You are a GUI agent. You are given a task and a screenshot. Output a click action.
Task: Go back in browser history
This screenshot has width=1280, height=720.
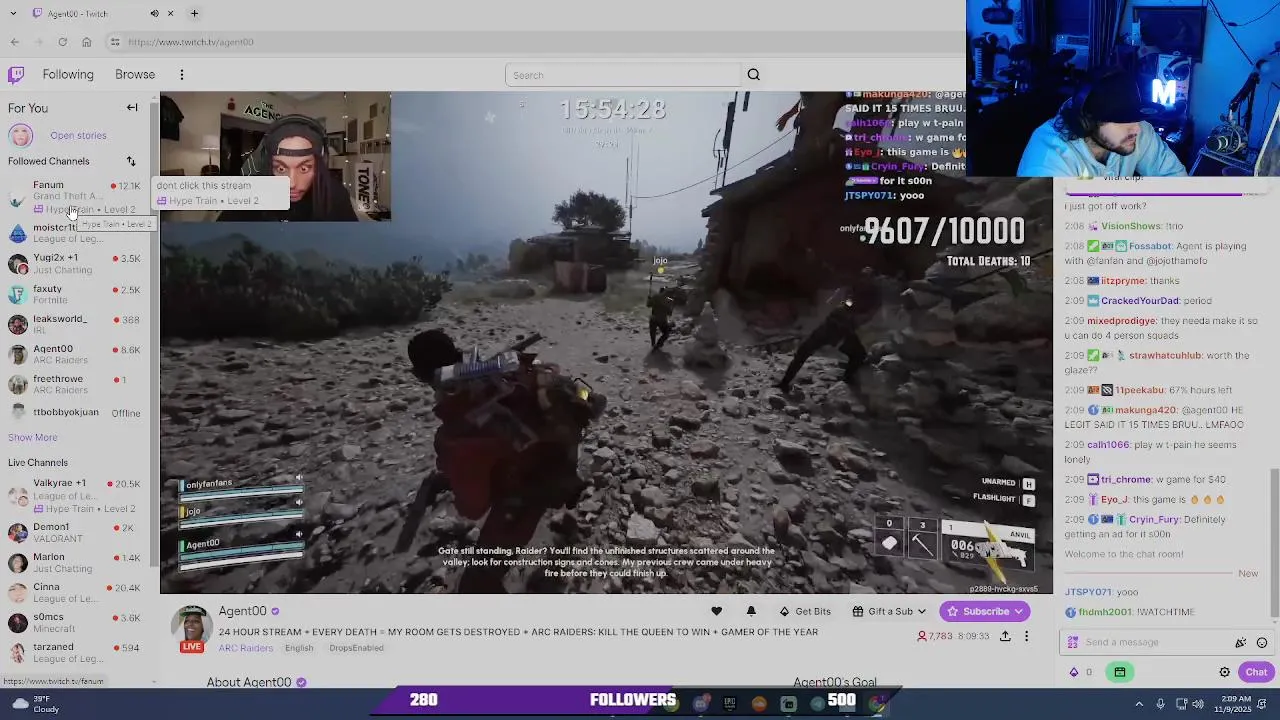tap(15, 42)
